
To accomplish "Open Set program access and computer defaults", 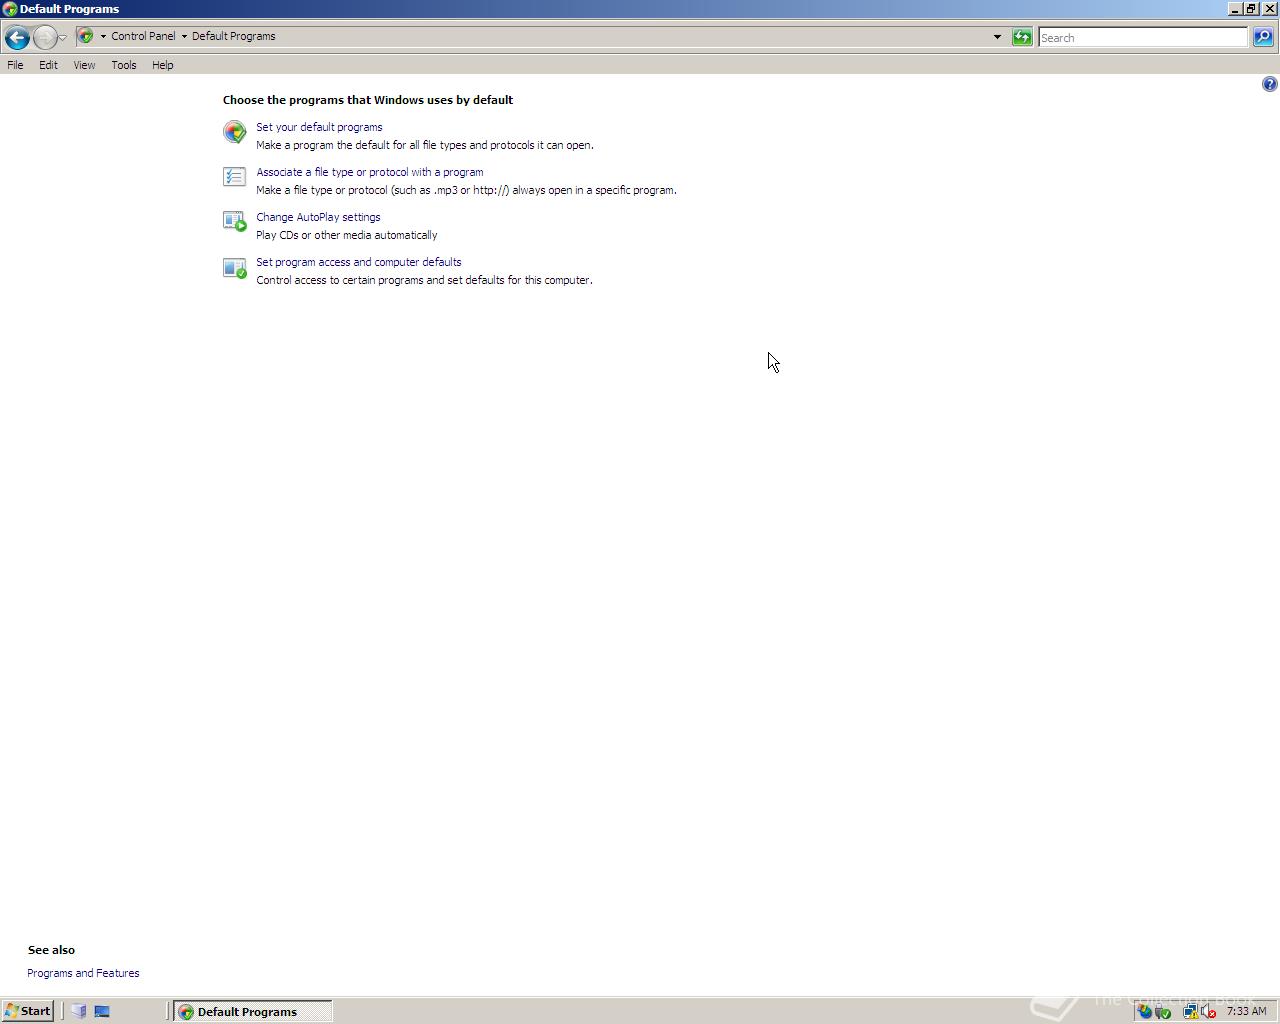I will [359, 262].
